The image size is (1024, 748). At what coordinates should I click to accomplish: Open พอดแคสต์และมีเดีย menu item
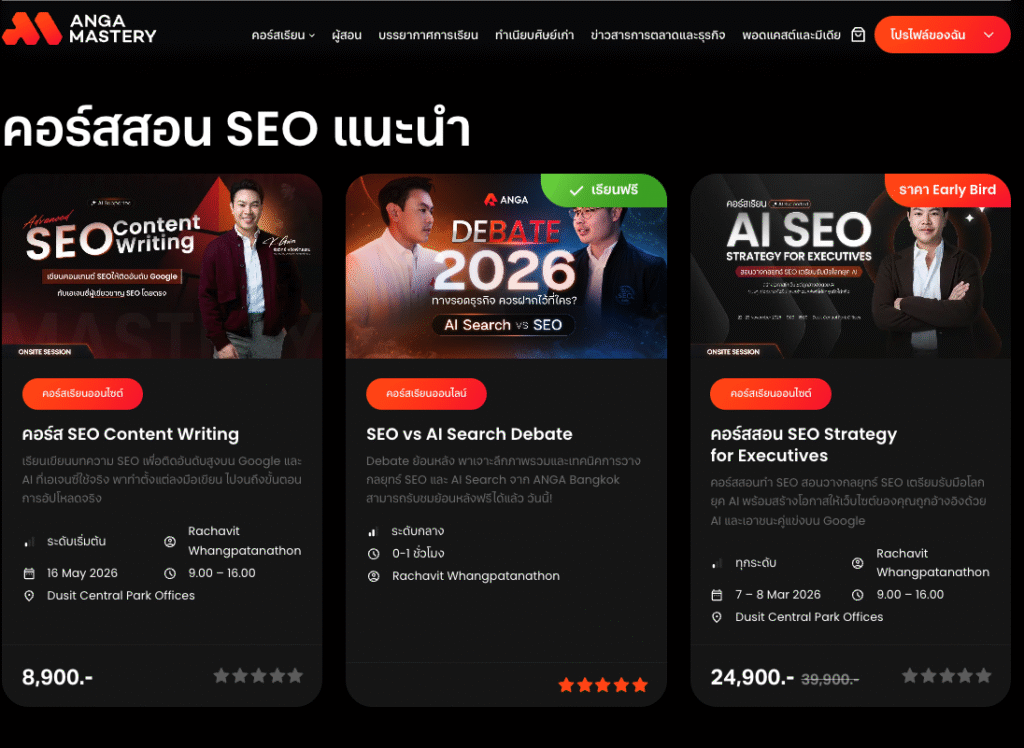click(791, 35)
